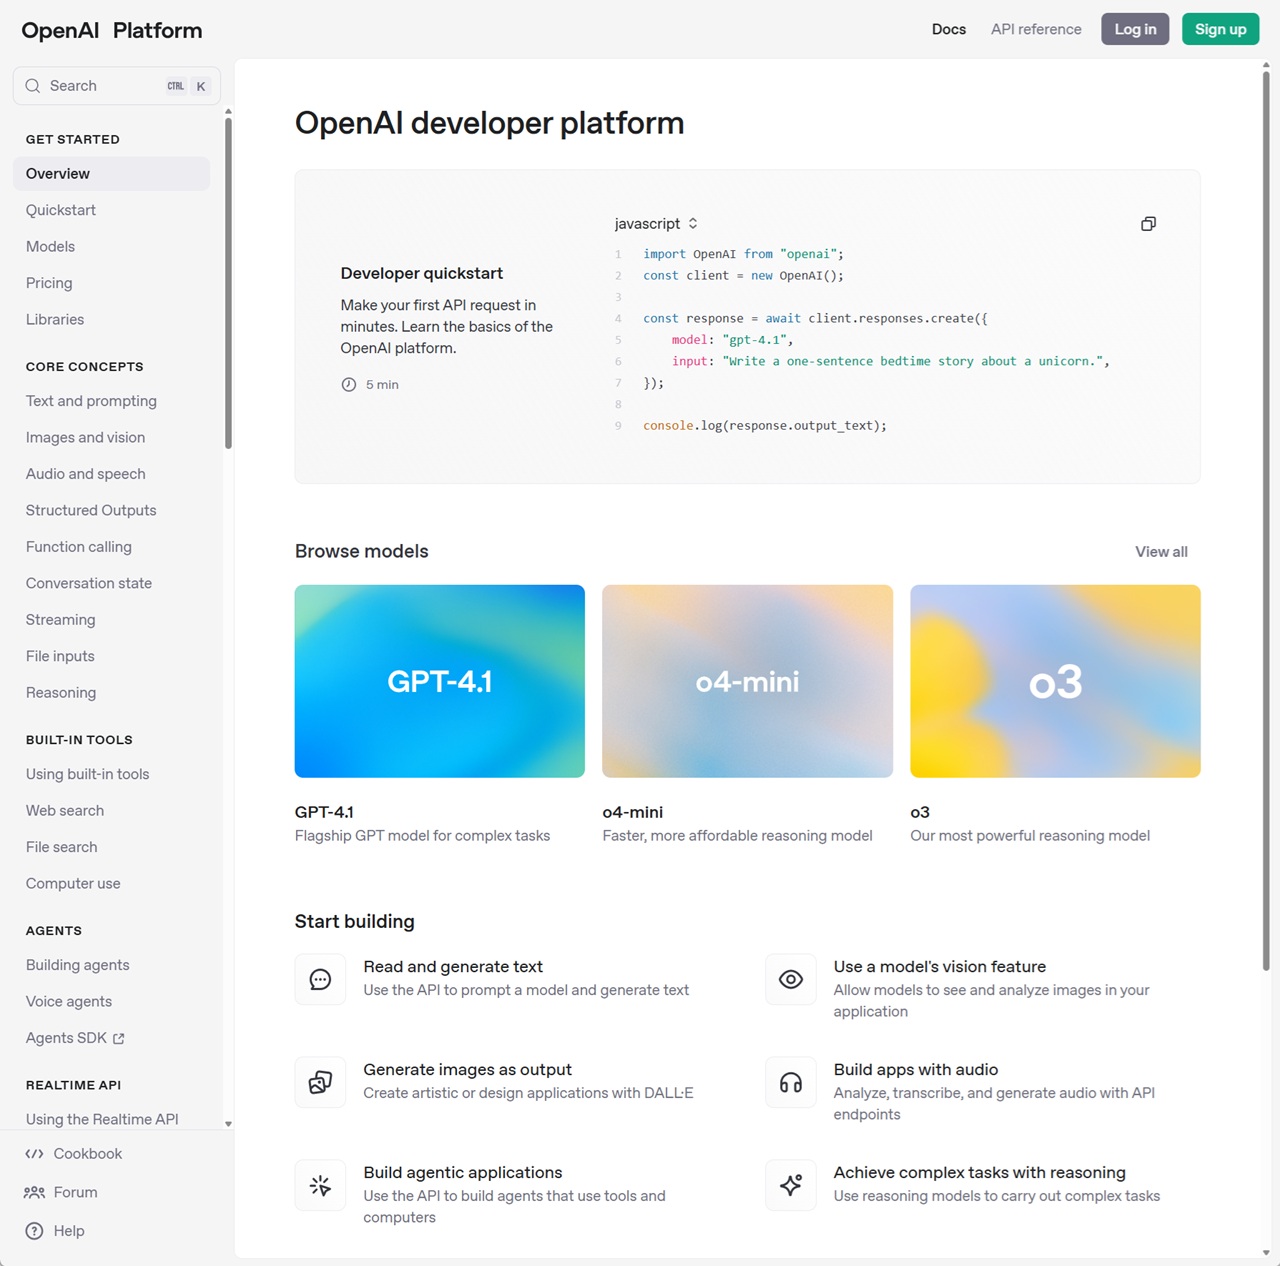This screenshot has height=1266, width=1280.
Task: Open Using built-in tools
Action: 87,774
